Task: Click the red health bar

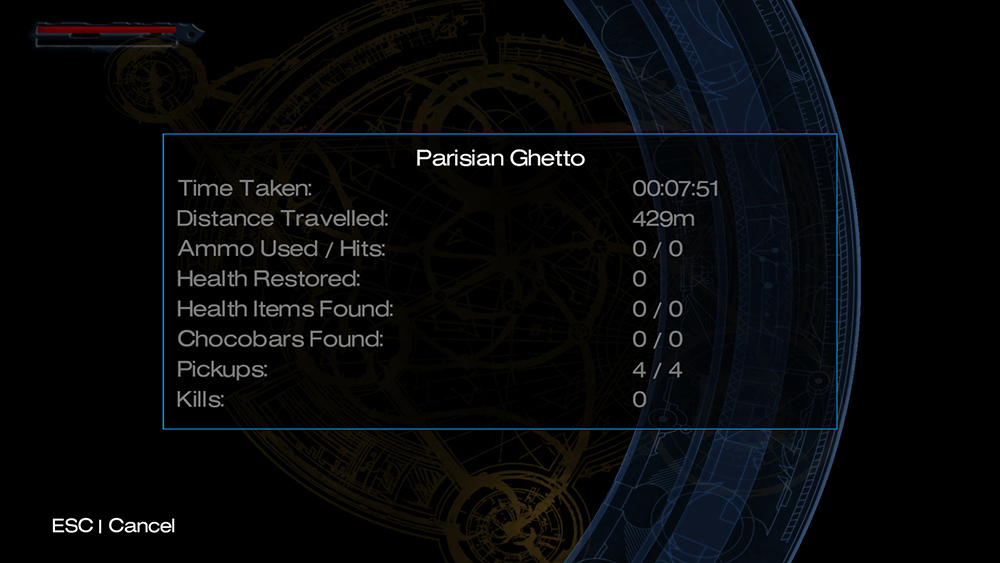Action: (x=106, y=32)
